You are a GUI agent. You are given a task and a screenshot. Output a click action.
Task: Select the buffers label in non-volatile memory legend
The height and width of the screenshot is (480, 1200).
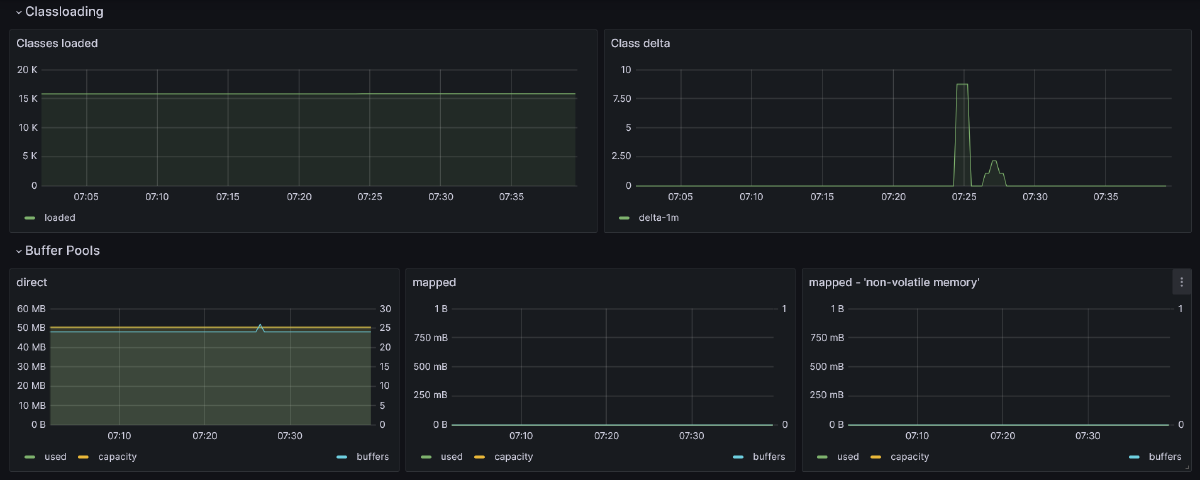tap(1164, 457)
